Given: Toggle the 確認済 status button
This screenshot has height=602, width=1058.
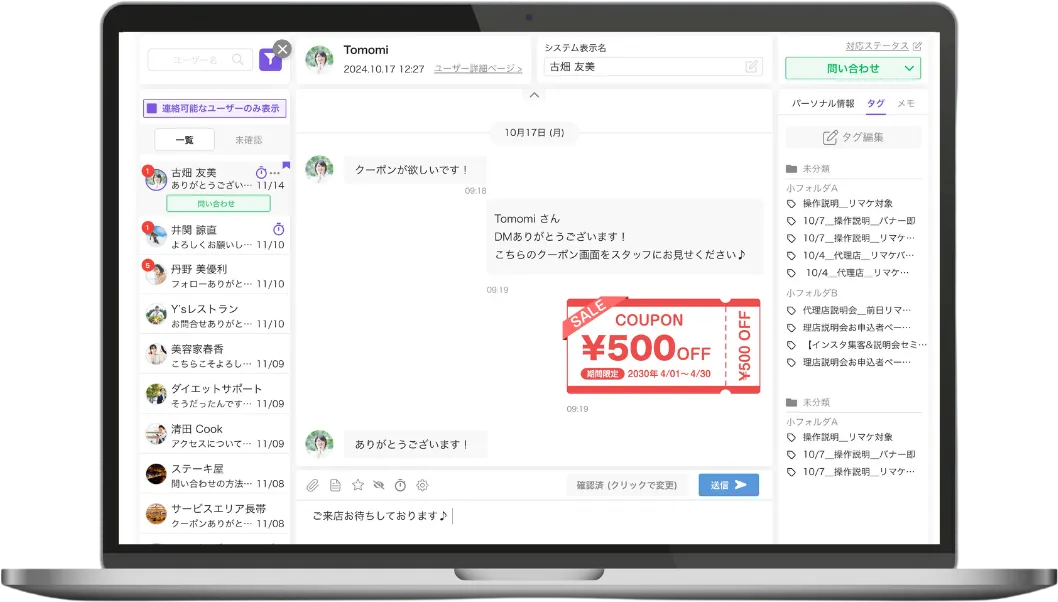Looking at the screenshot, I should pos(626,485).
